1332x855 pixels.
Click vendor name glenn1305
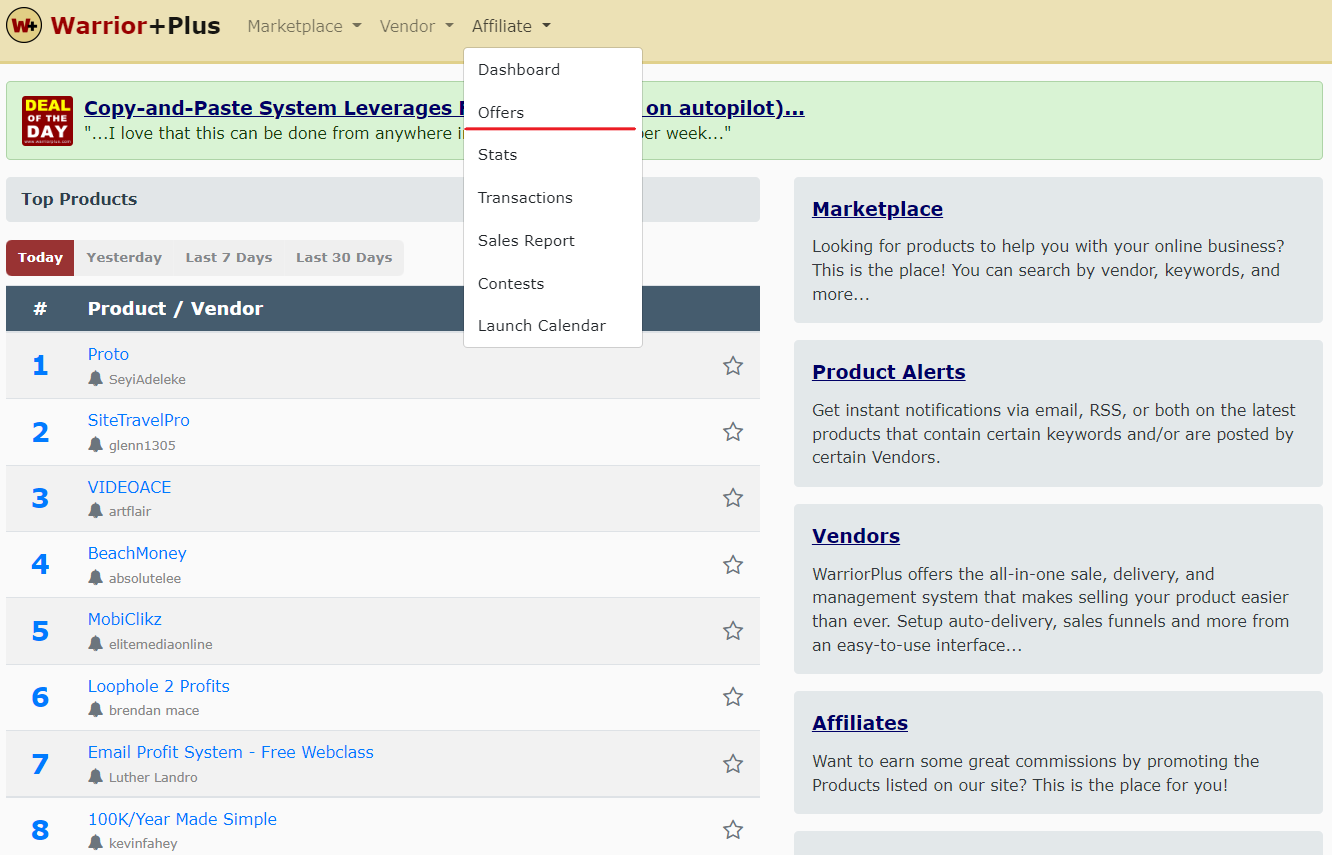tap(142, 445)
